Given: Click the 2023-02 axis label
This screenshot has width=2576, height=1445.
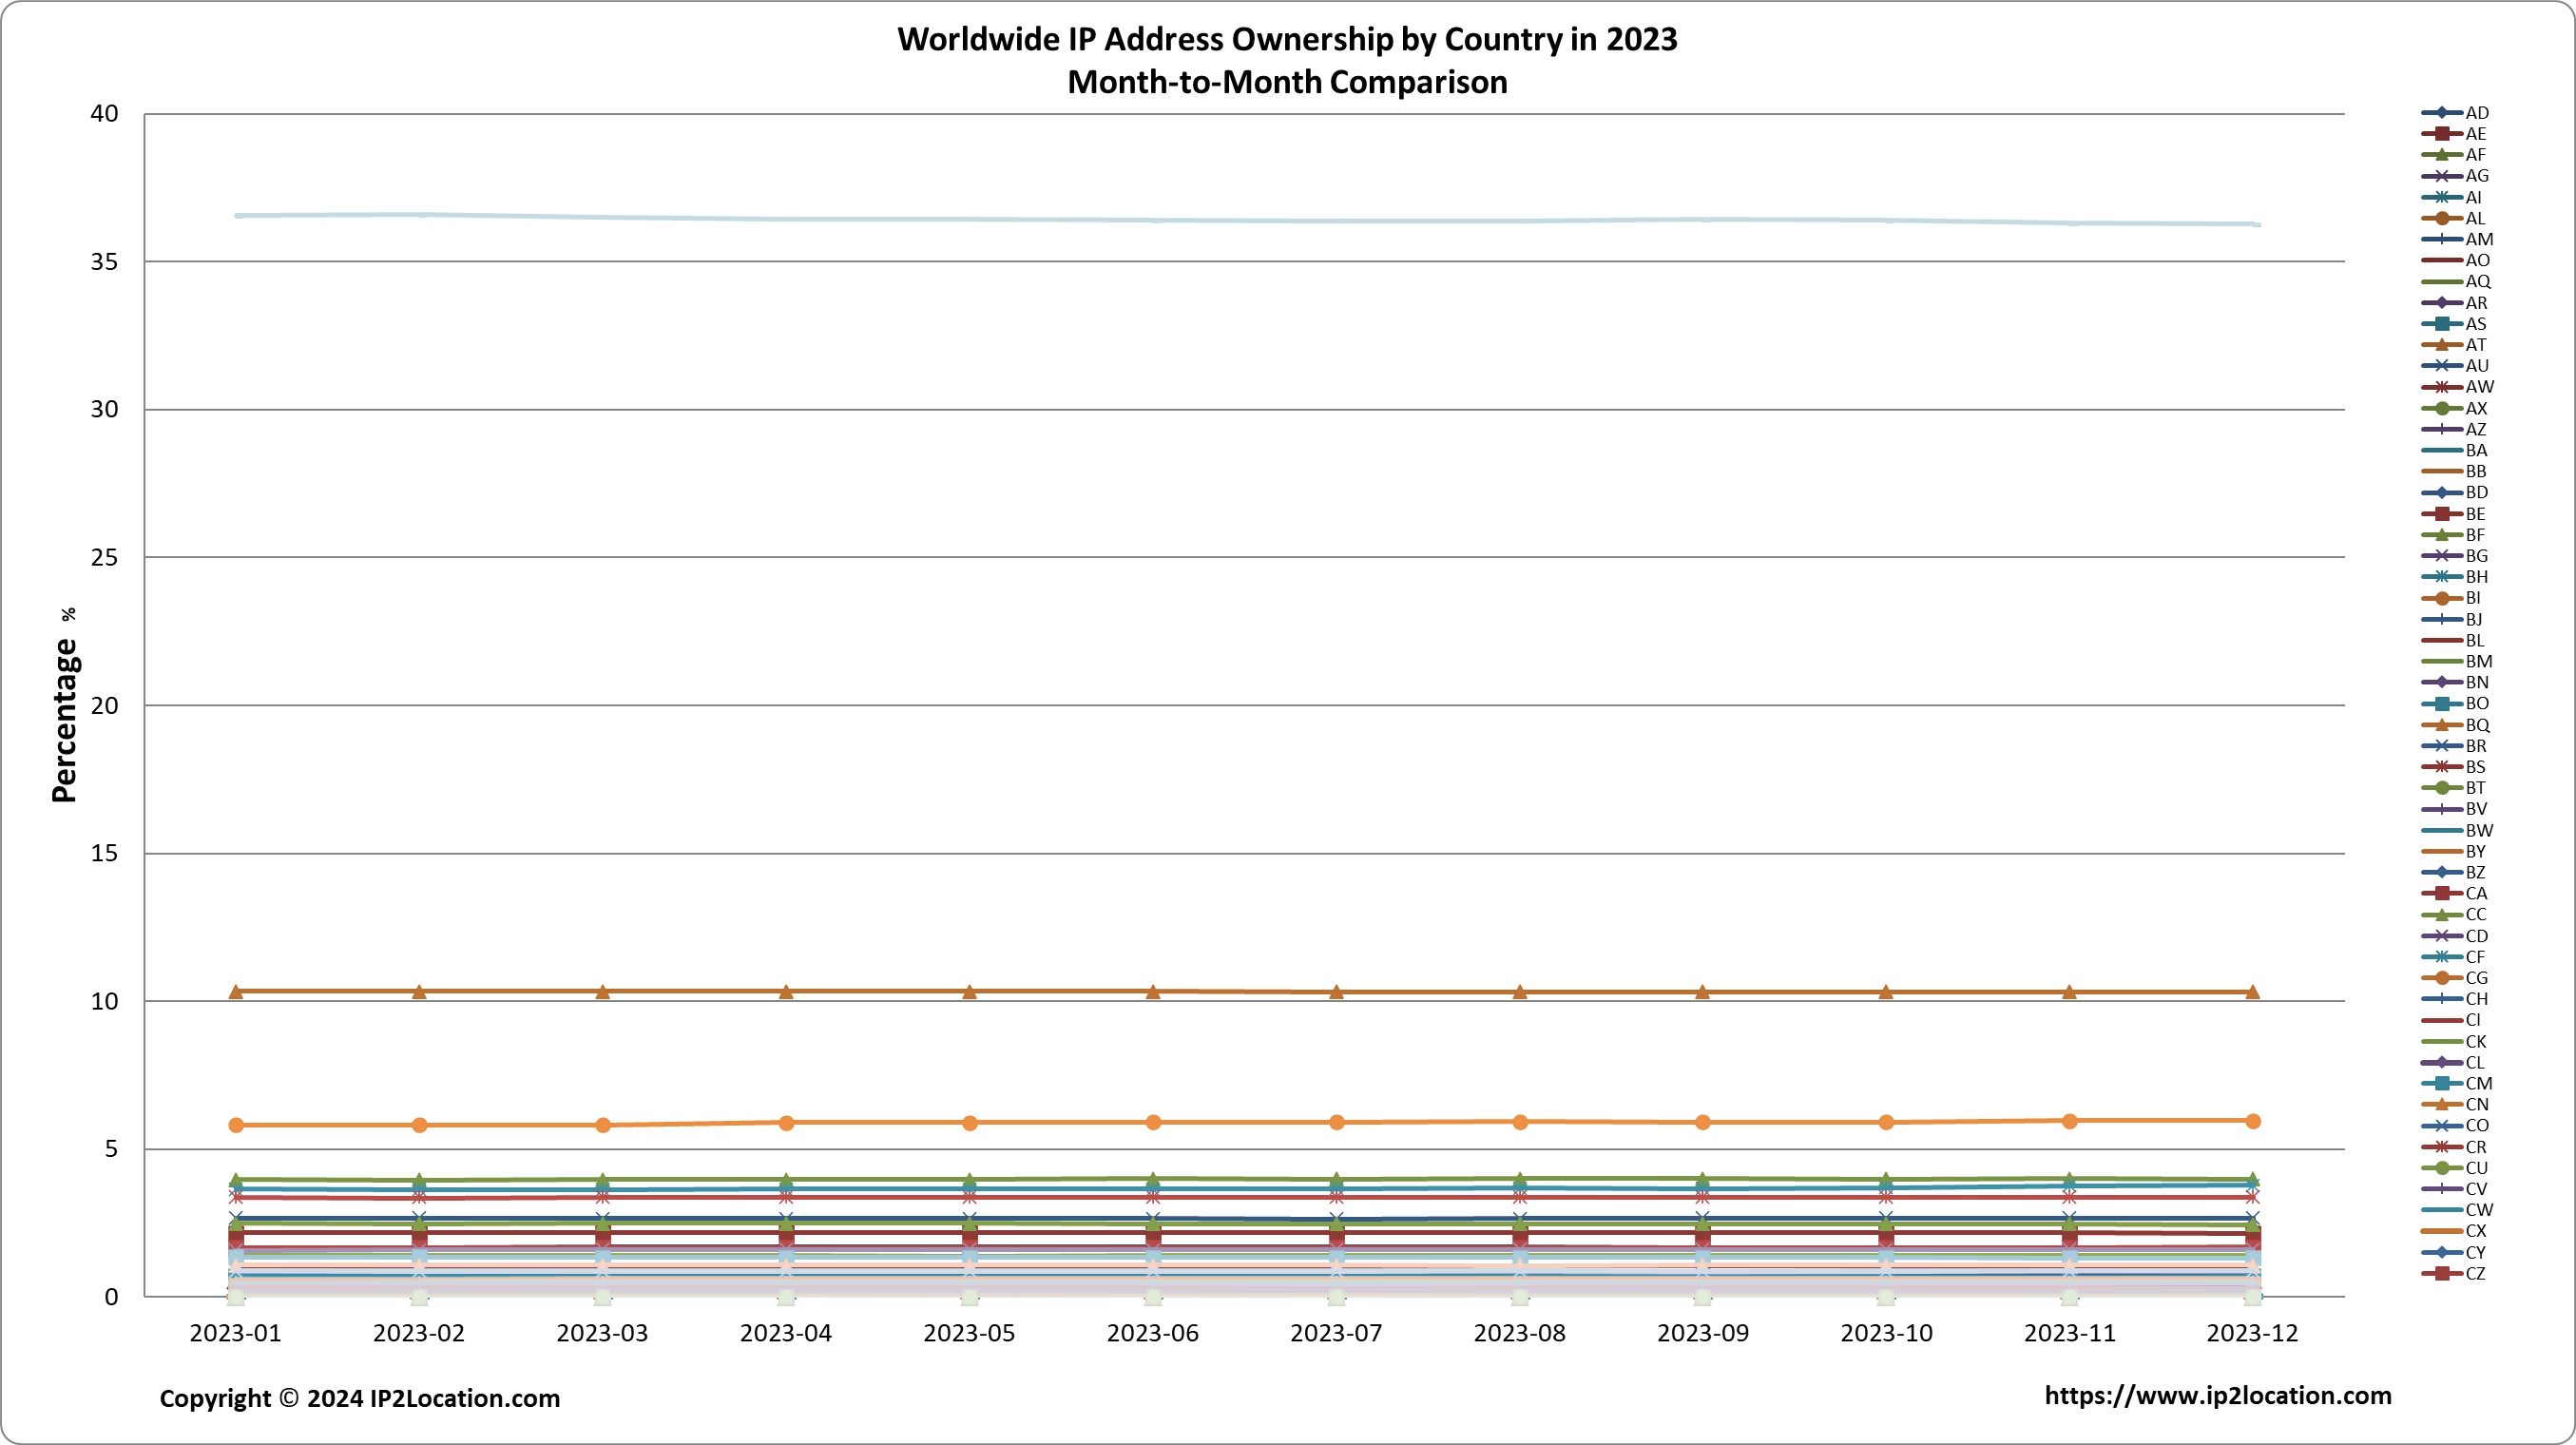Looking at the screenshot, I should pos(419,1333).
